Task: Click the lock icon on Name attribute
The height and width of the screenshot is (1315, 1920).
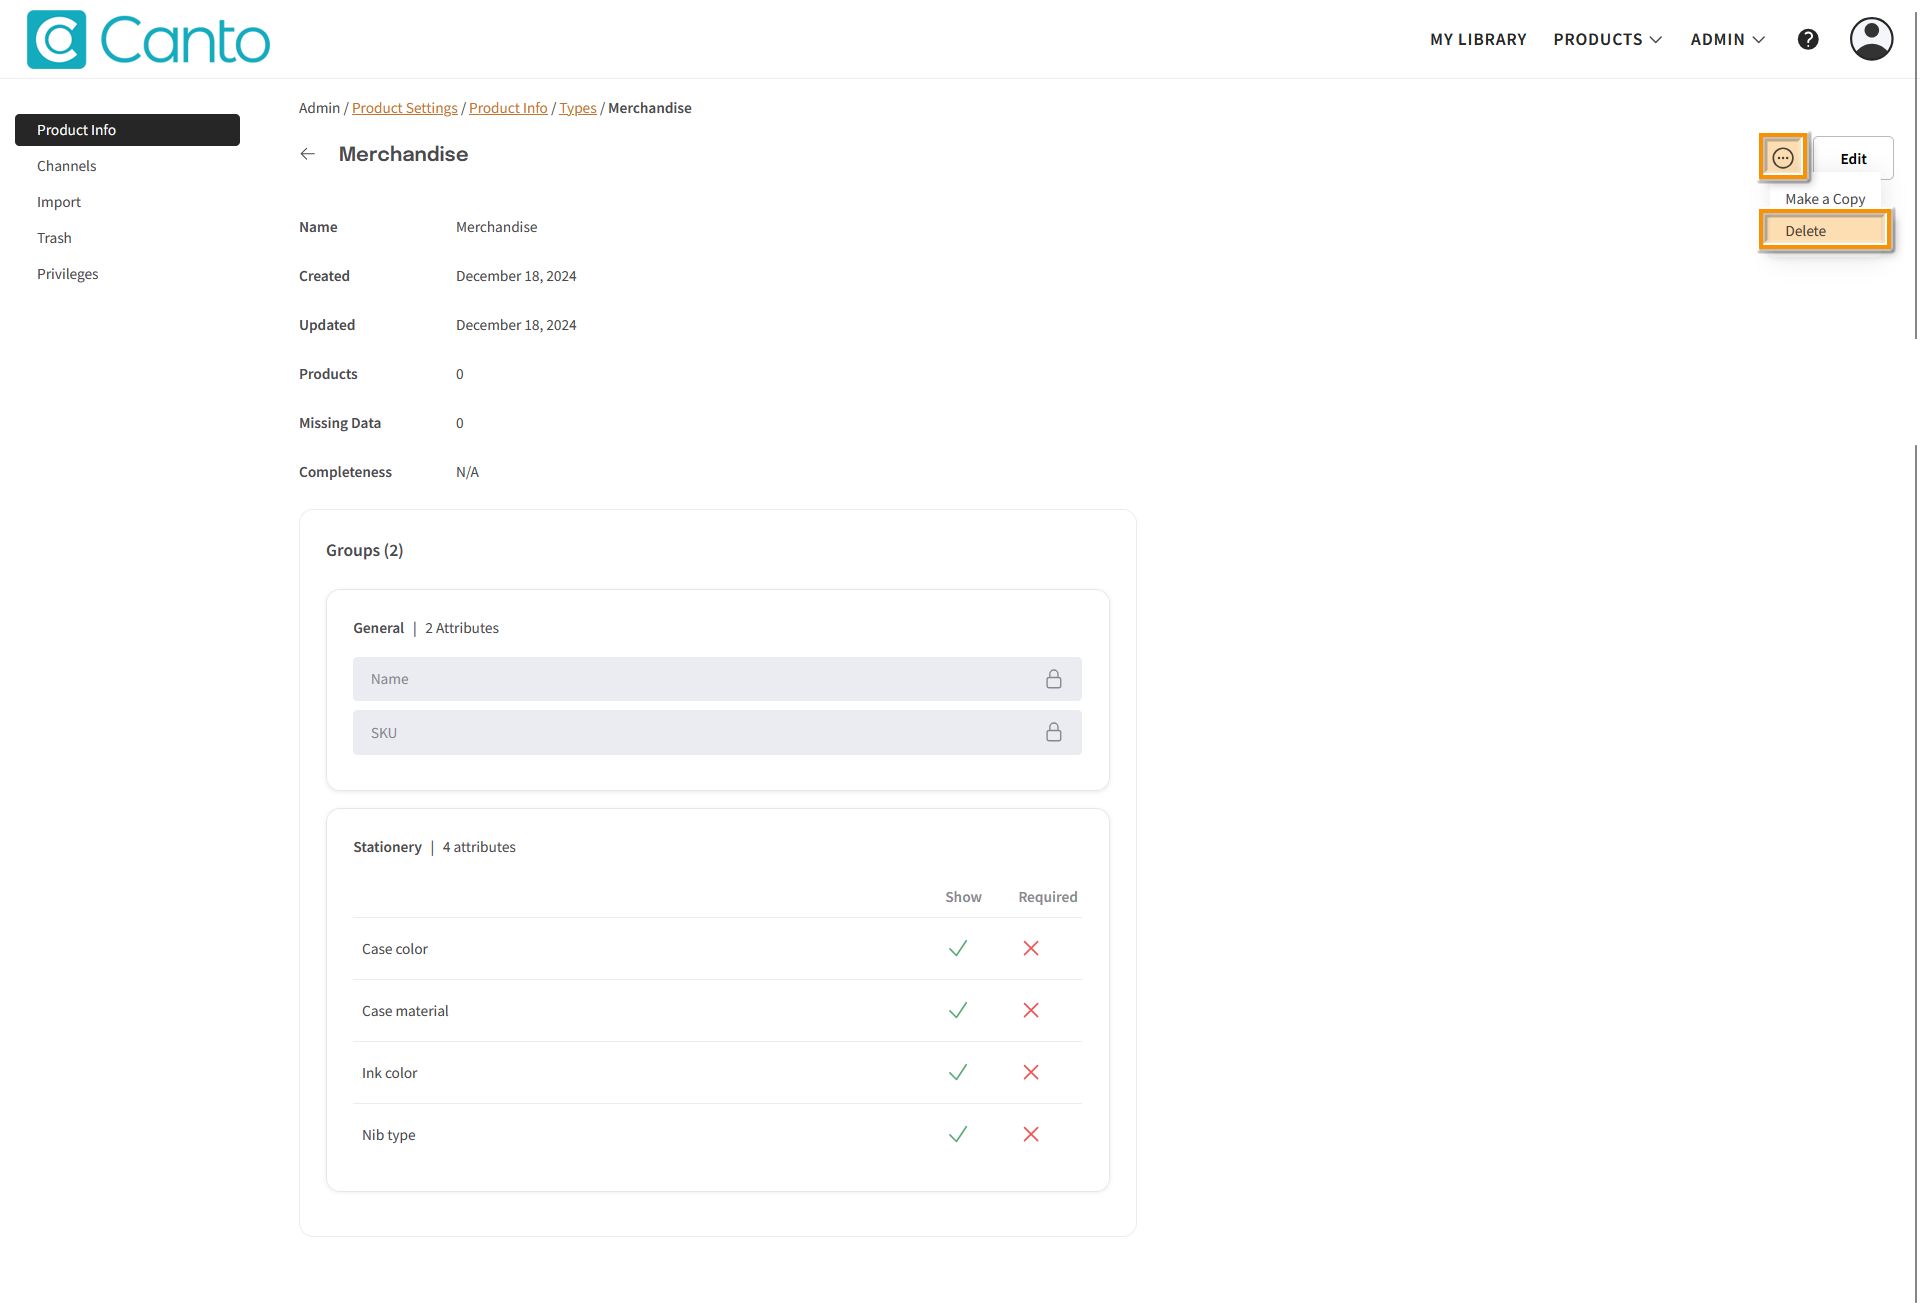Action: pos(1053,679)
